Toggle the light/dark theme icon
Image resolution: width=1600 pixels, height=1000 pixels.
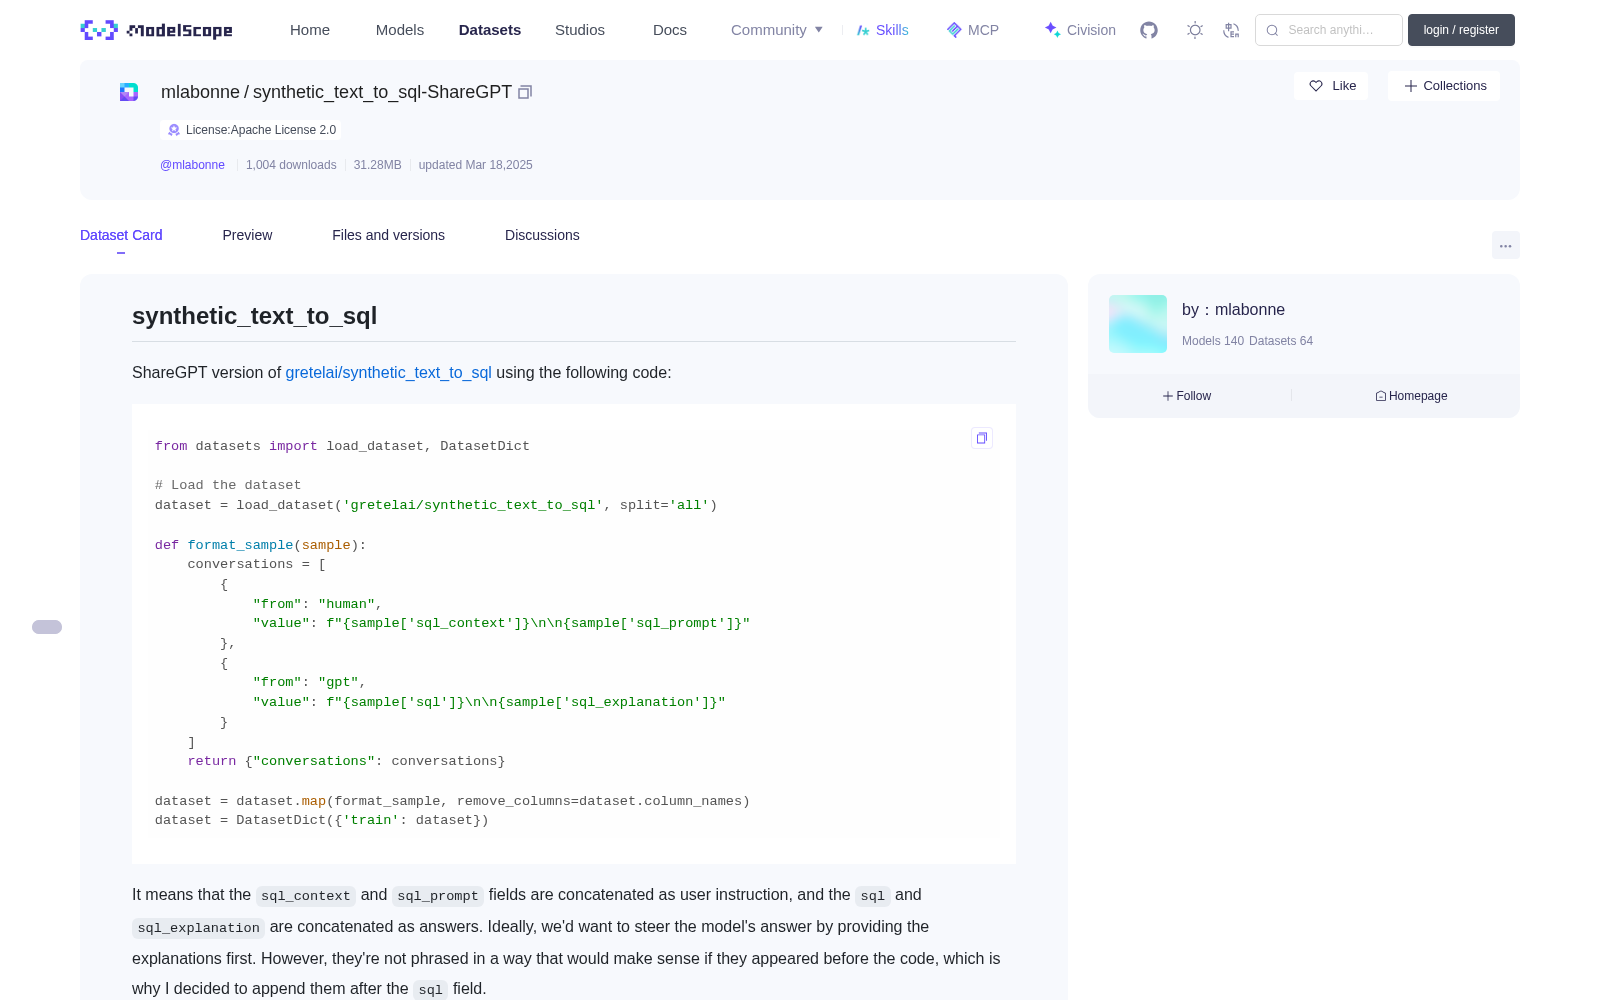1195,30
